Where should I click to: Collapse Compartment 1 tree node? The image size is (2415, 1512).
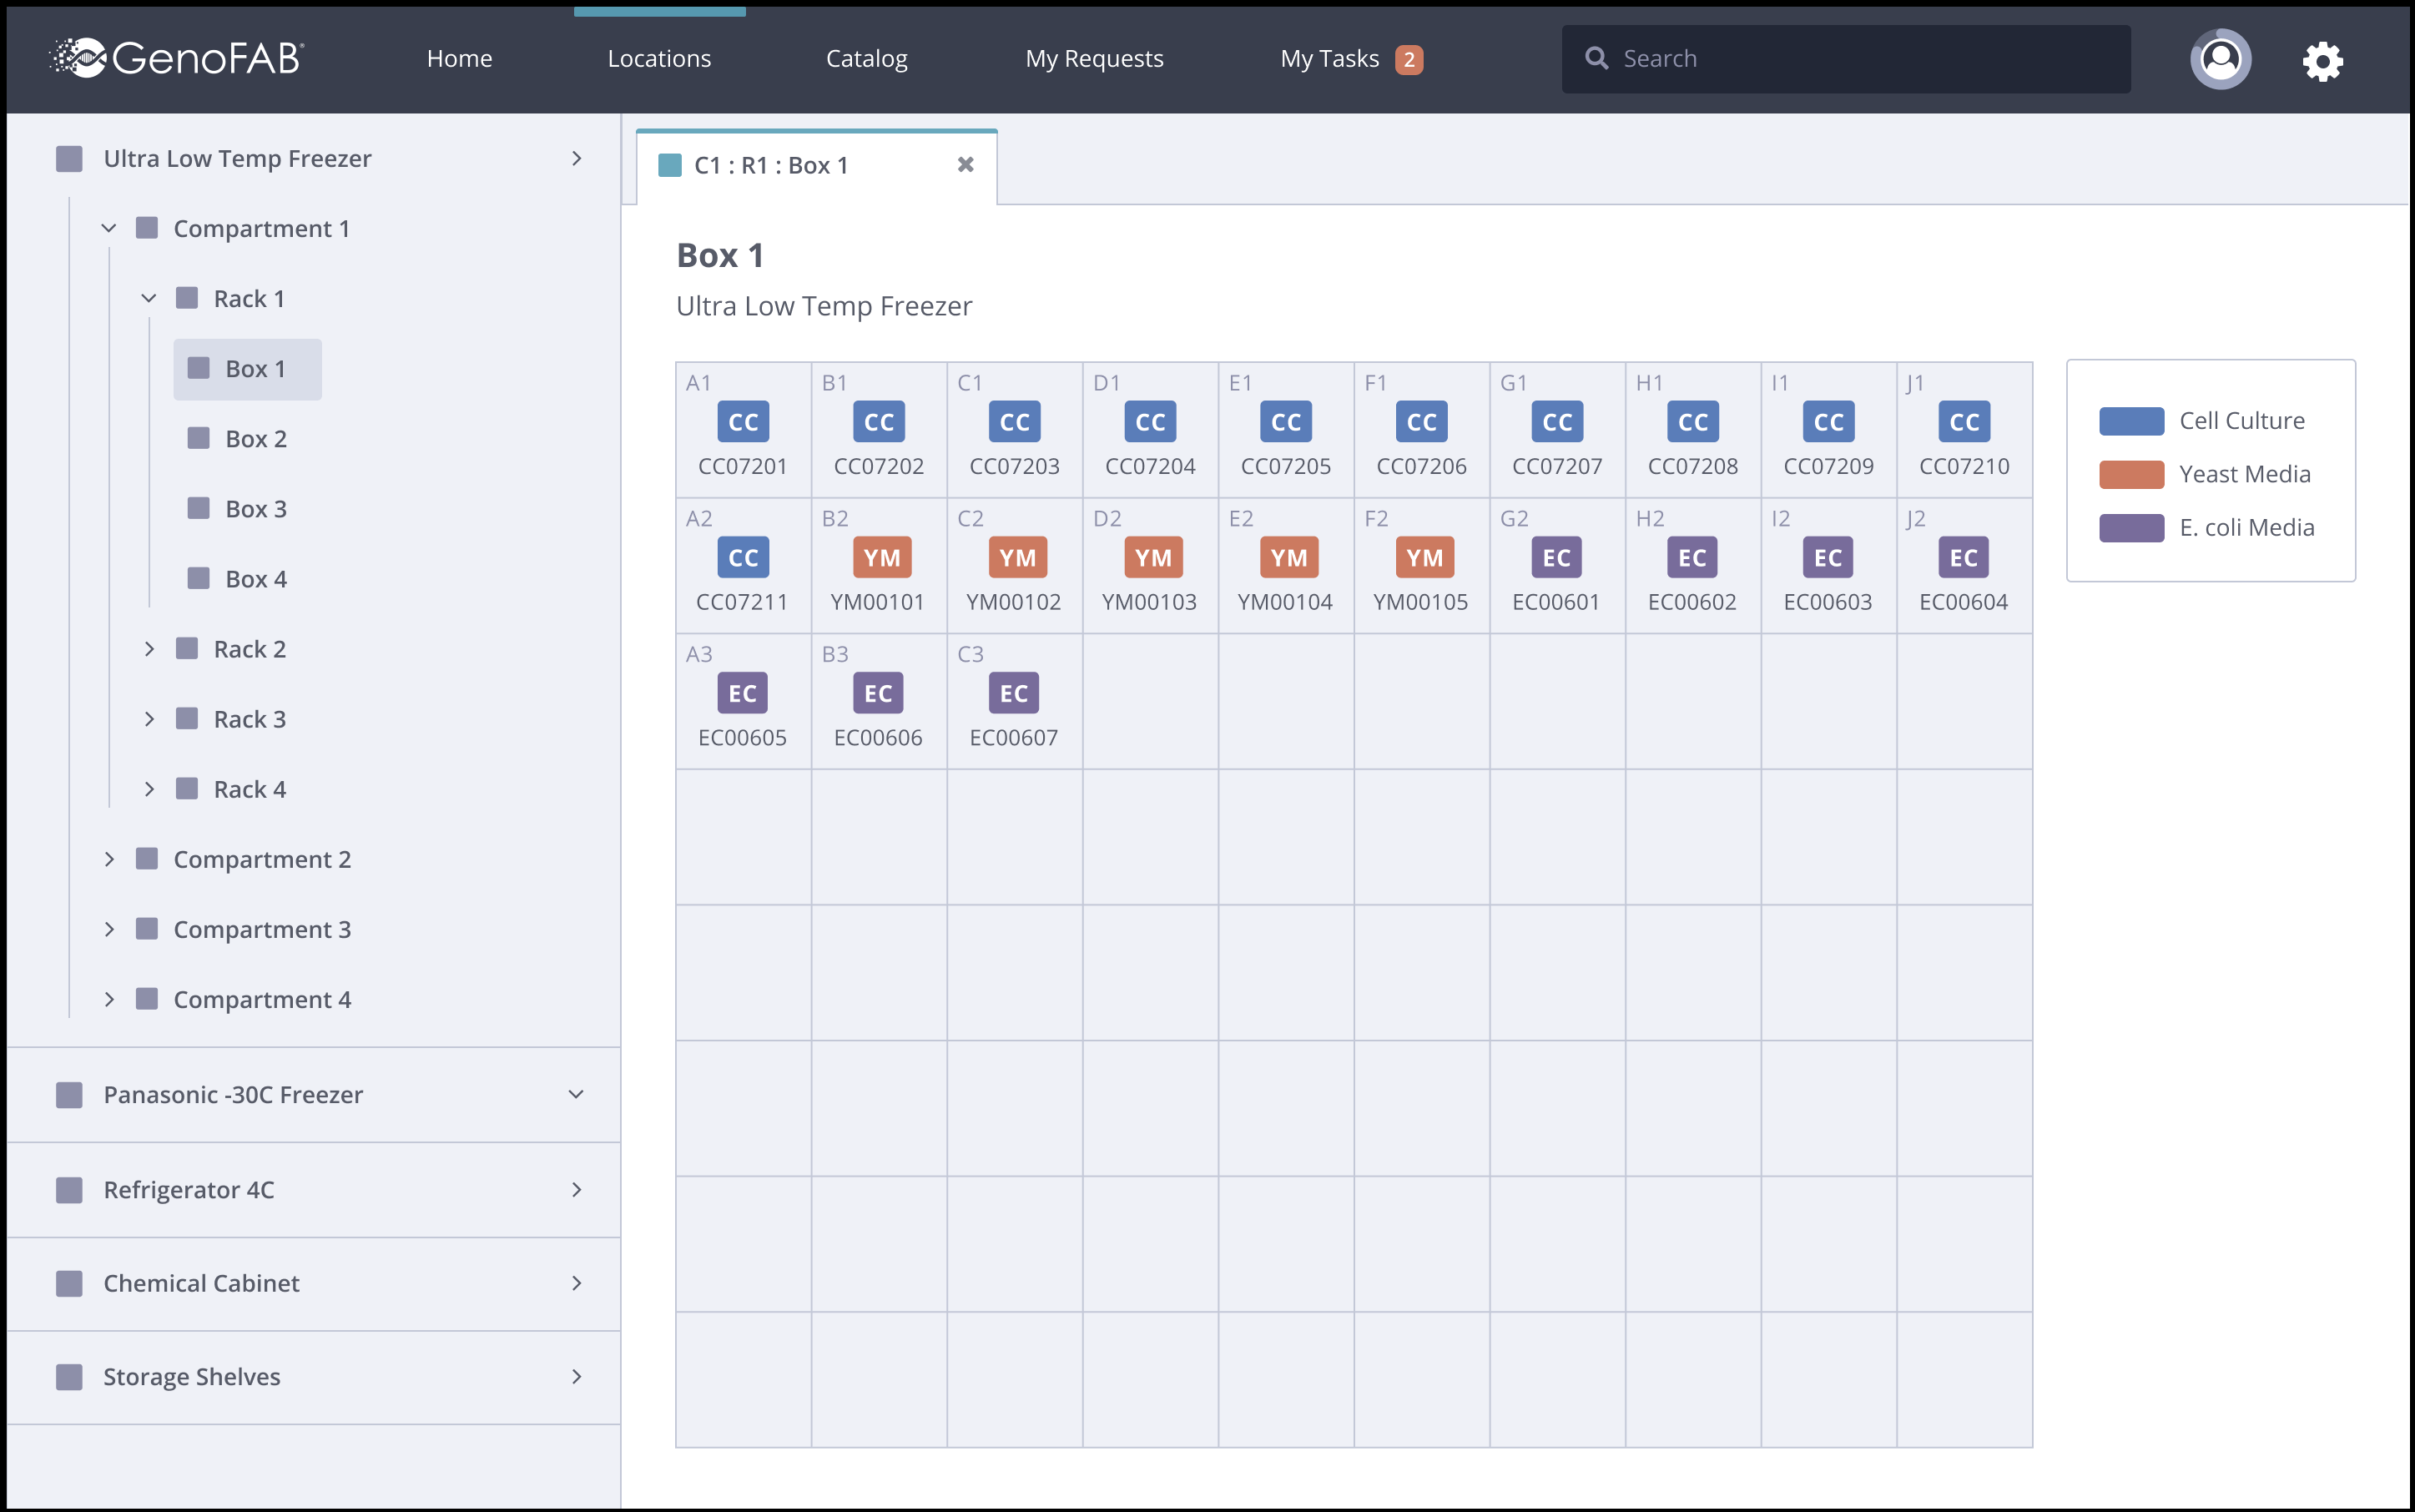pos(109,228)
